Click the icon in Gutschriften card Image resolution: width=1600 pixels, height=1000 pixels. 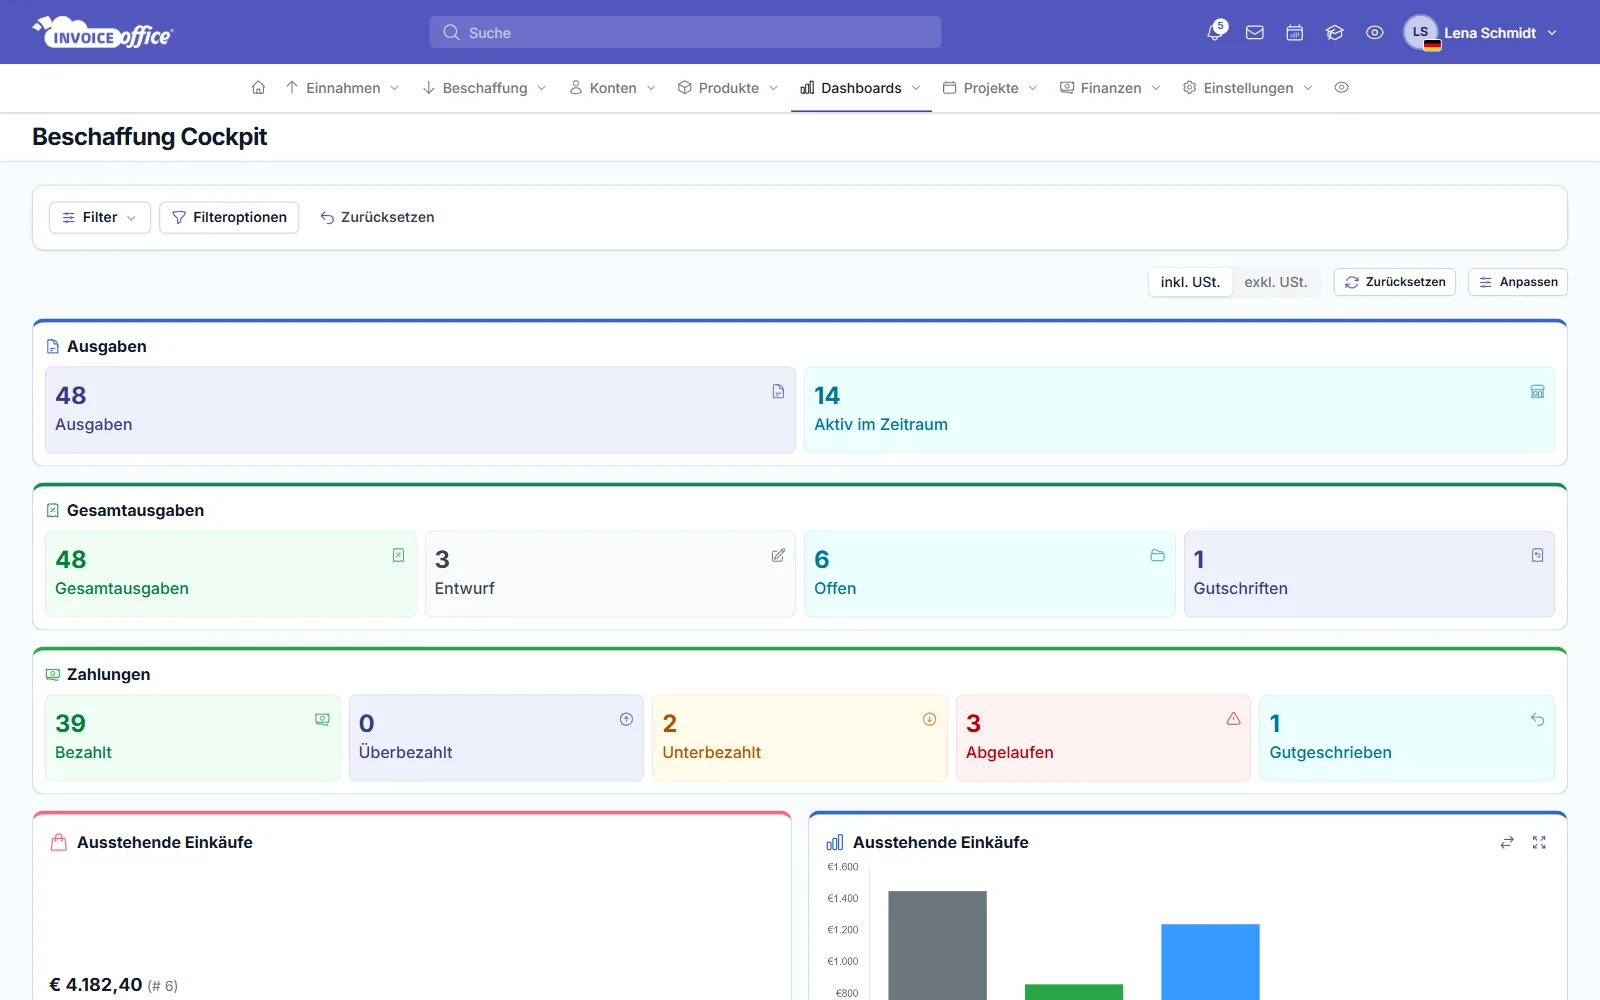coord(1537,556)
